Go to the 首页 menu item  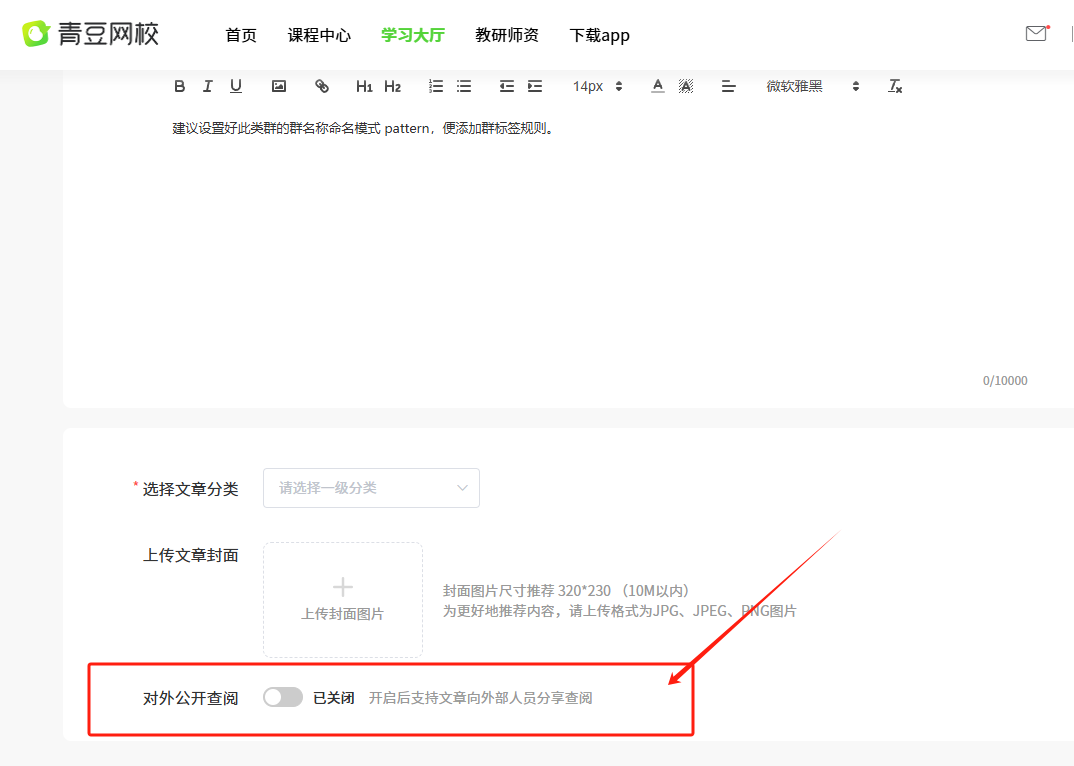(241, 35)
